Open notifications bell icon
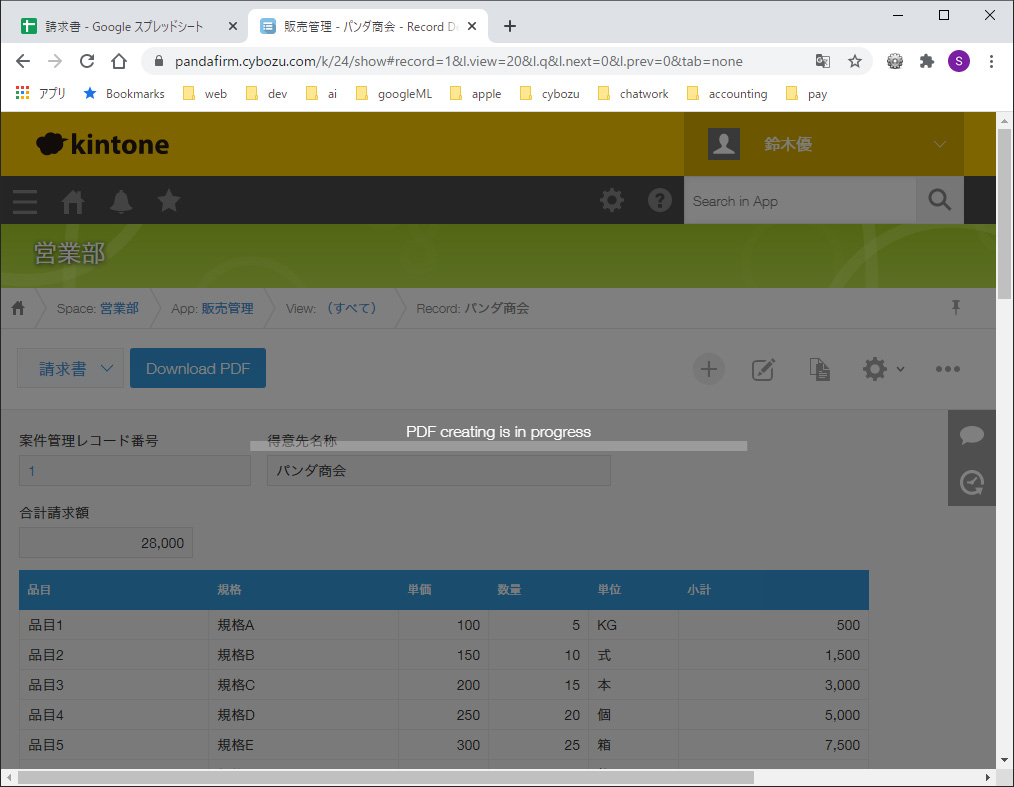This screenshot has width=1014, height=787. (121, 201)
